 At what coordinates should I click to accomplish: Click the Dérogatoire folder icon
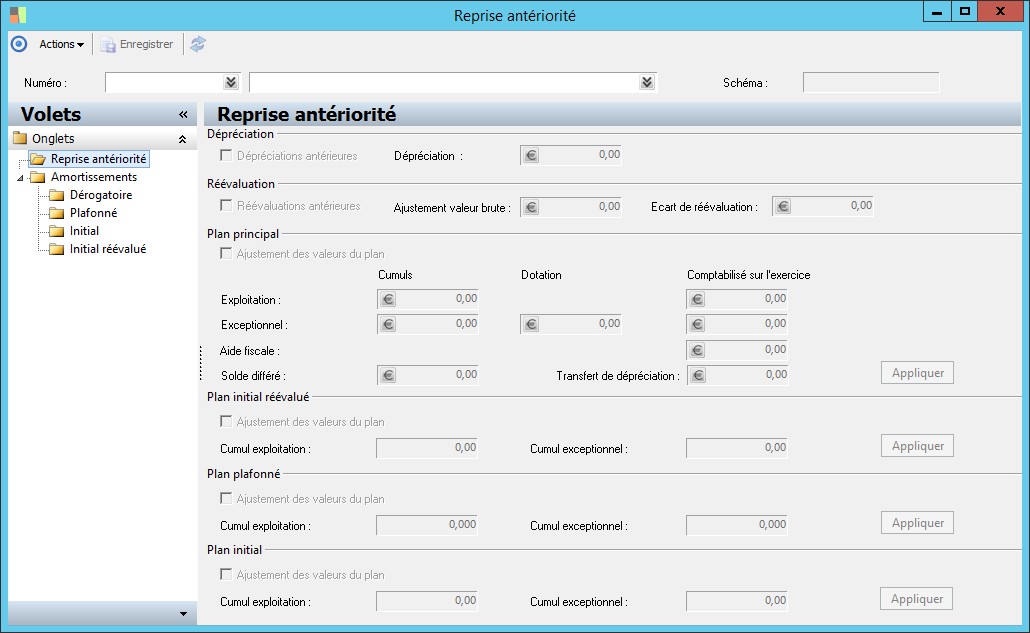tap(57, 195)
